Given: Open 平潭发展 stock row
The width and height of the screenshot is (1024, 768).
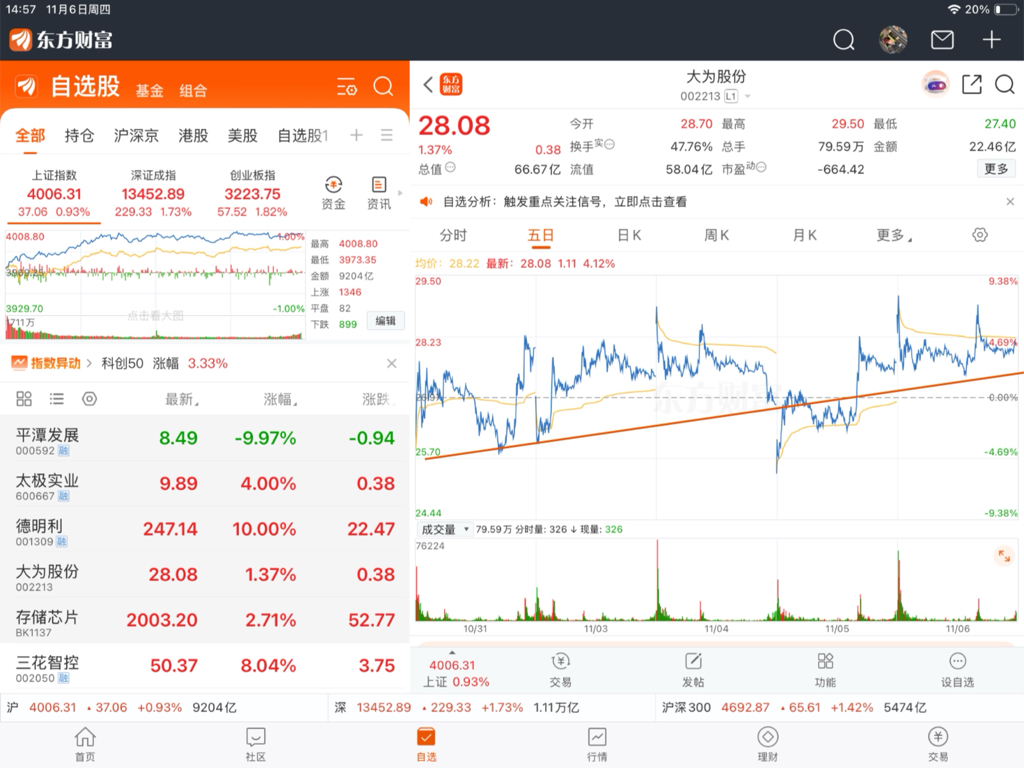Looking at the screenshot, I should coord(205,438).
